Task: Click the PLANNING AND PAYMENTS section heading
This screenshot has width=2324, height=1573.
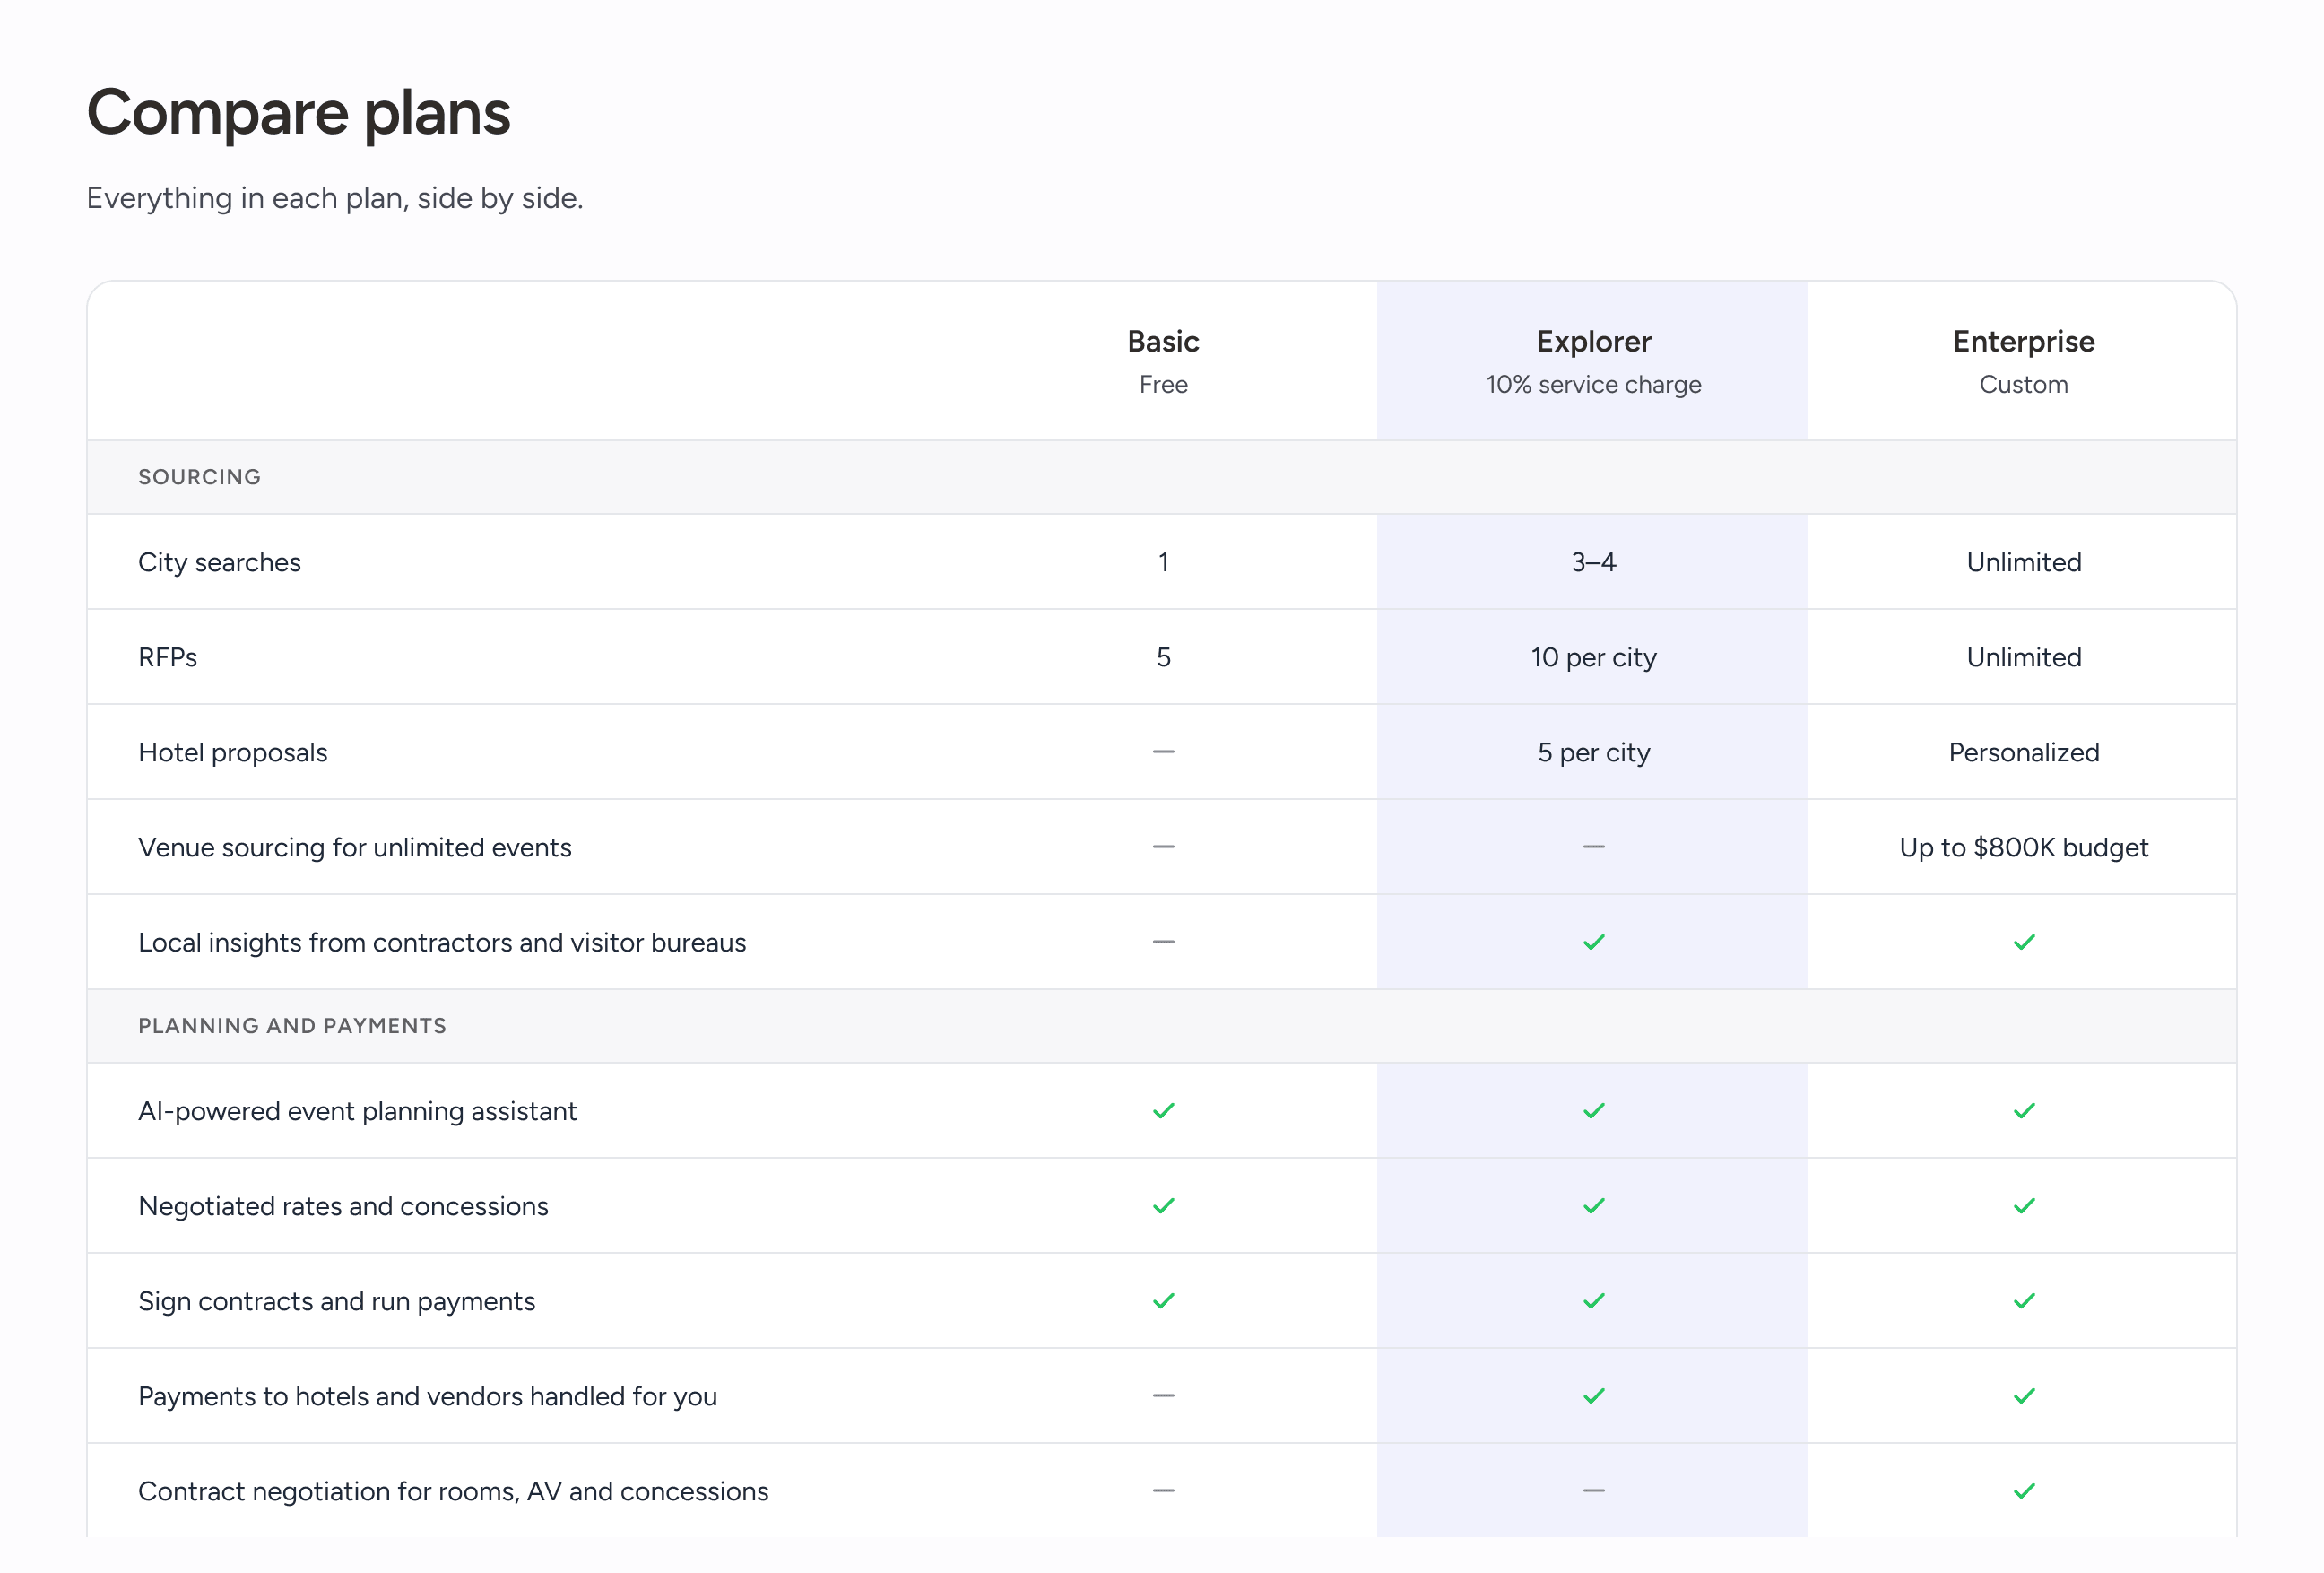Action: point(292,1026)
